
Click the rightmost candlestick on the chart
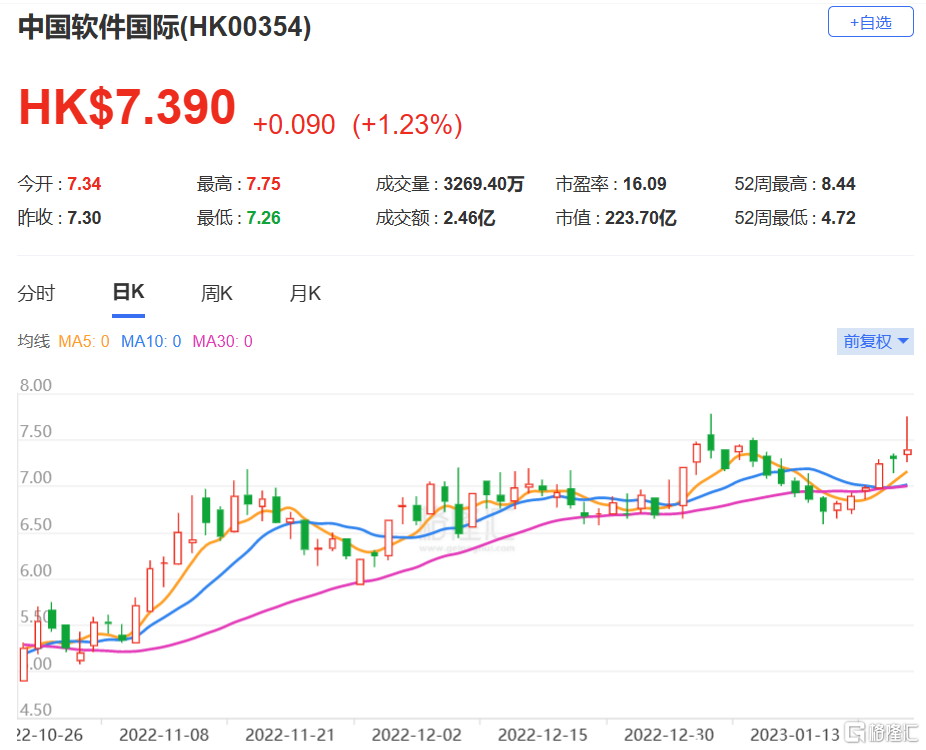[x=907, y=451]
